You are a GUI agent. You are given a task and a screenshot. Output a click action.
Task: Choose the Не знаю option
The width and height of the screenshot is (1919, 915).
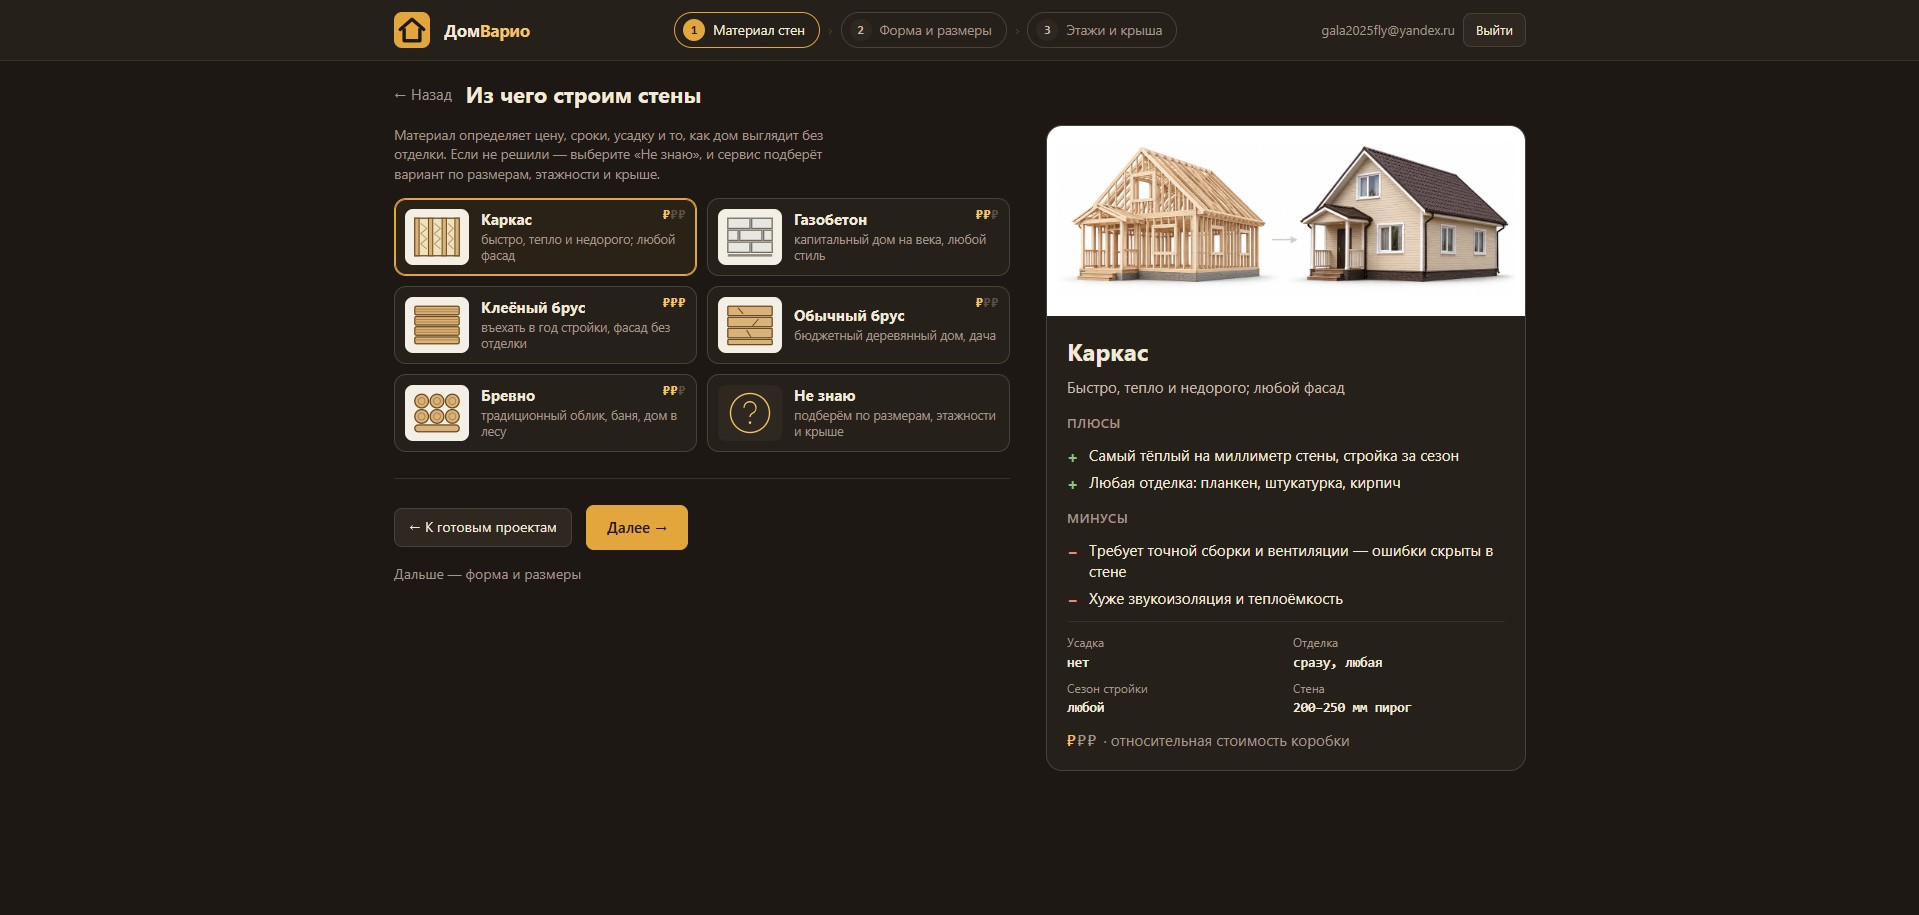pyautogui.click(x=858, y=413)
